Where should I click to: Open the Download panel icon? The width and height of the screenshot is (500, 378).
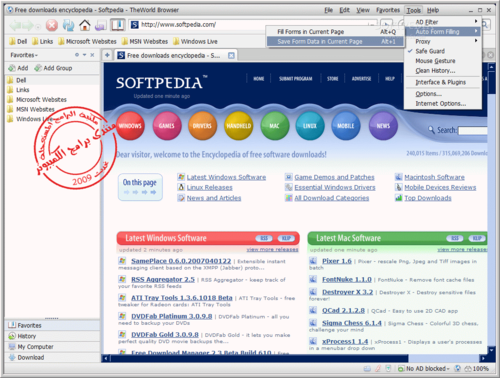12,357
